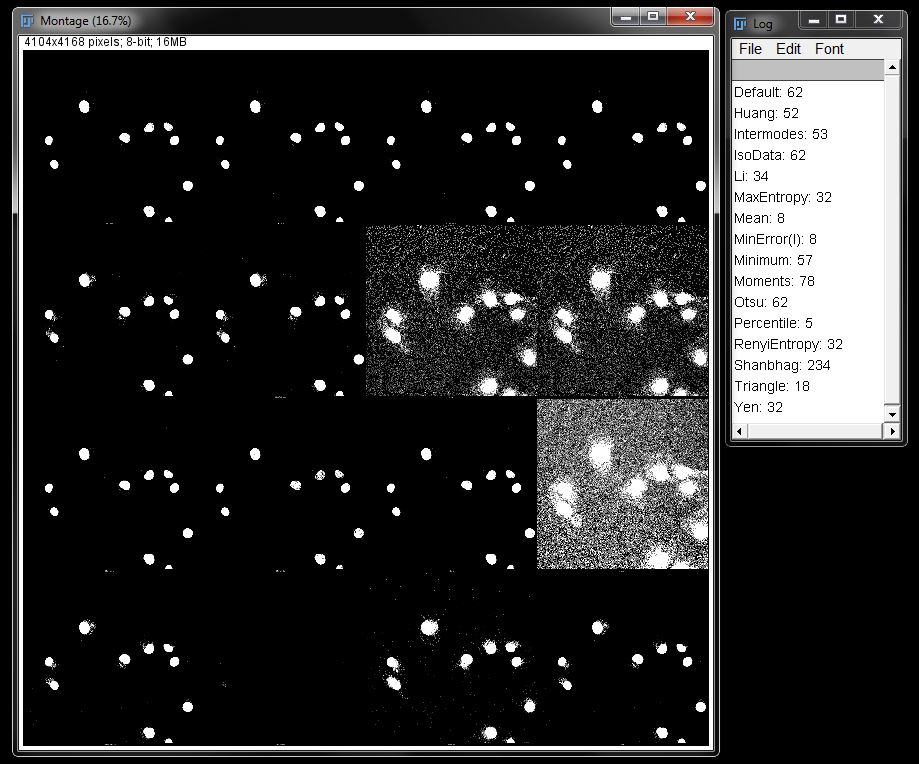Minimize the Log window
This screenshot has height=764, width=919.
pyautogui.click(x=813, y=19)
